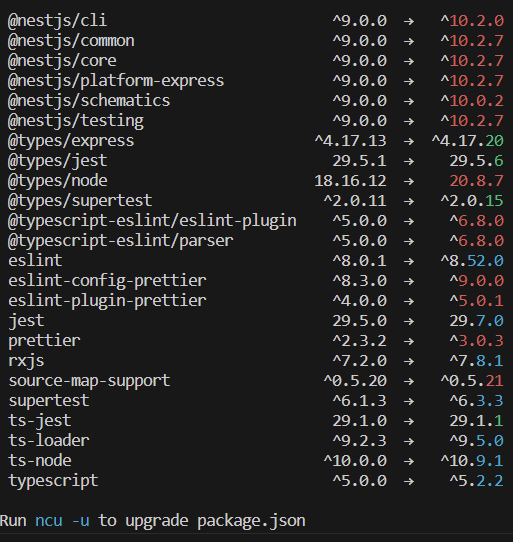Image resolution: width=513 pixels, height=542 pixels.
Task: Select current version ^0.5.20 of source-map-support
Action: 355,381
